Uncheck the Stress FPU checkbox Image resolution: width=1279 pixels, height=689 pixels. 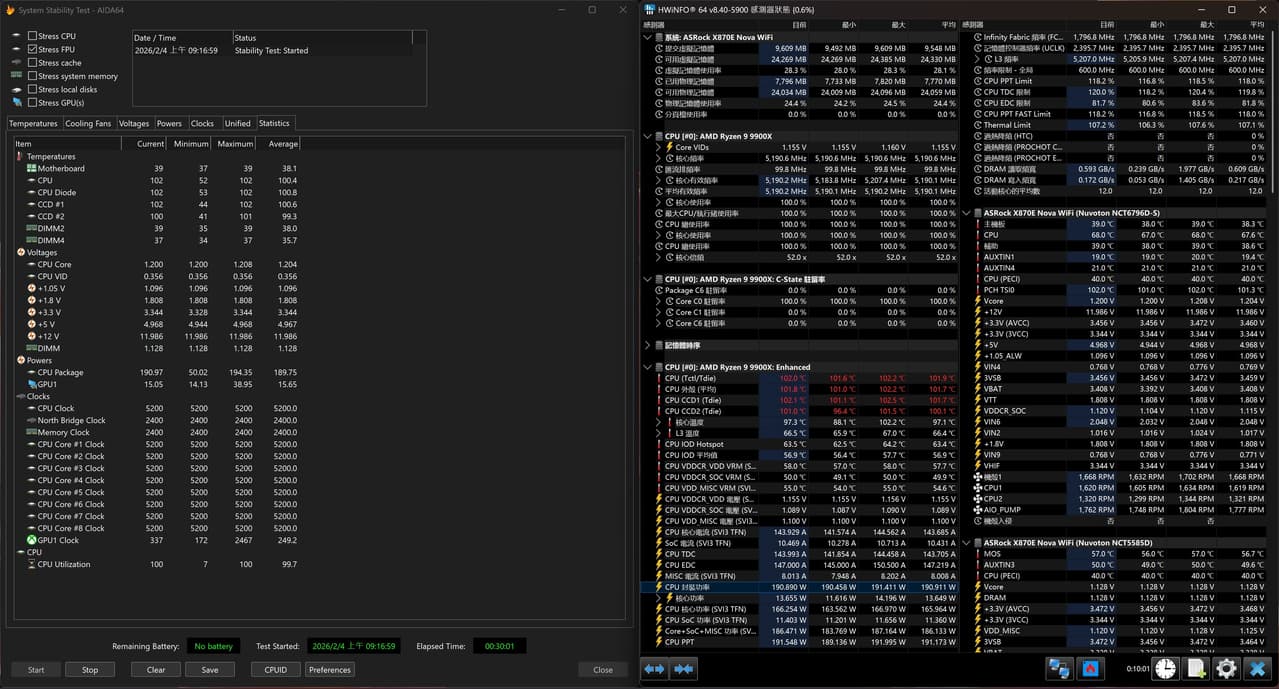tap(32, 49)
